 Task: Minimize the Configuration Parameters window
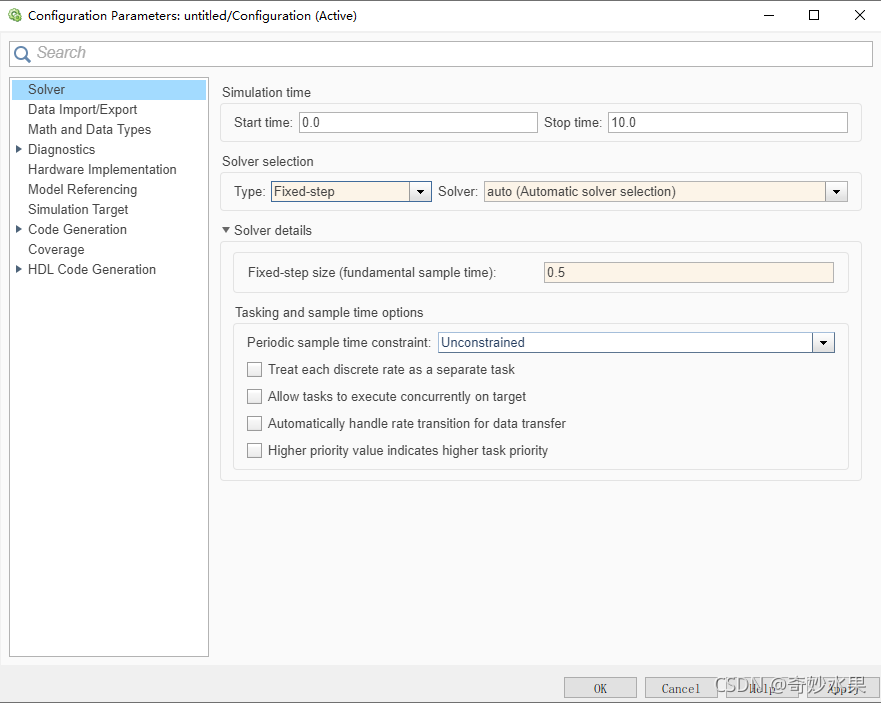tap(769, 15)
